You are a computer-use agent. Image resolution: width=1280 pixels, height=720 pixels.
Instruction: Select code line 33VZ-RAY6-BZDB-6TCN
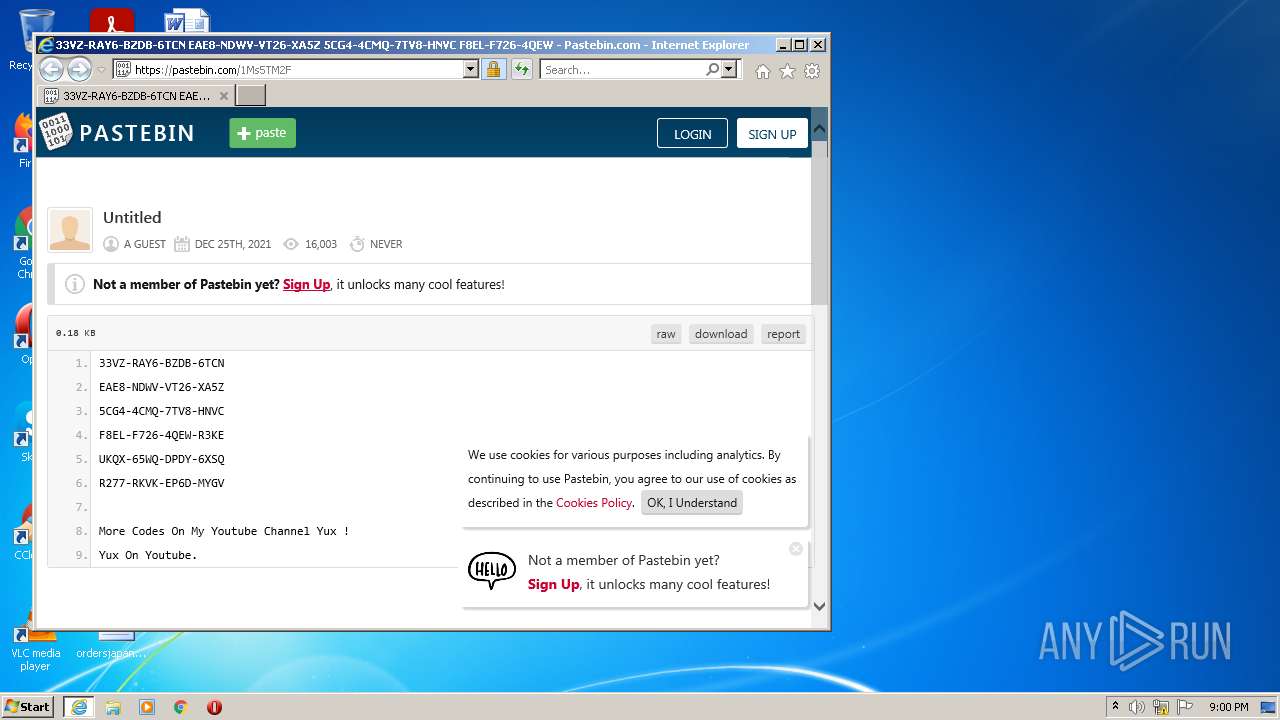click(161, 363)
